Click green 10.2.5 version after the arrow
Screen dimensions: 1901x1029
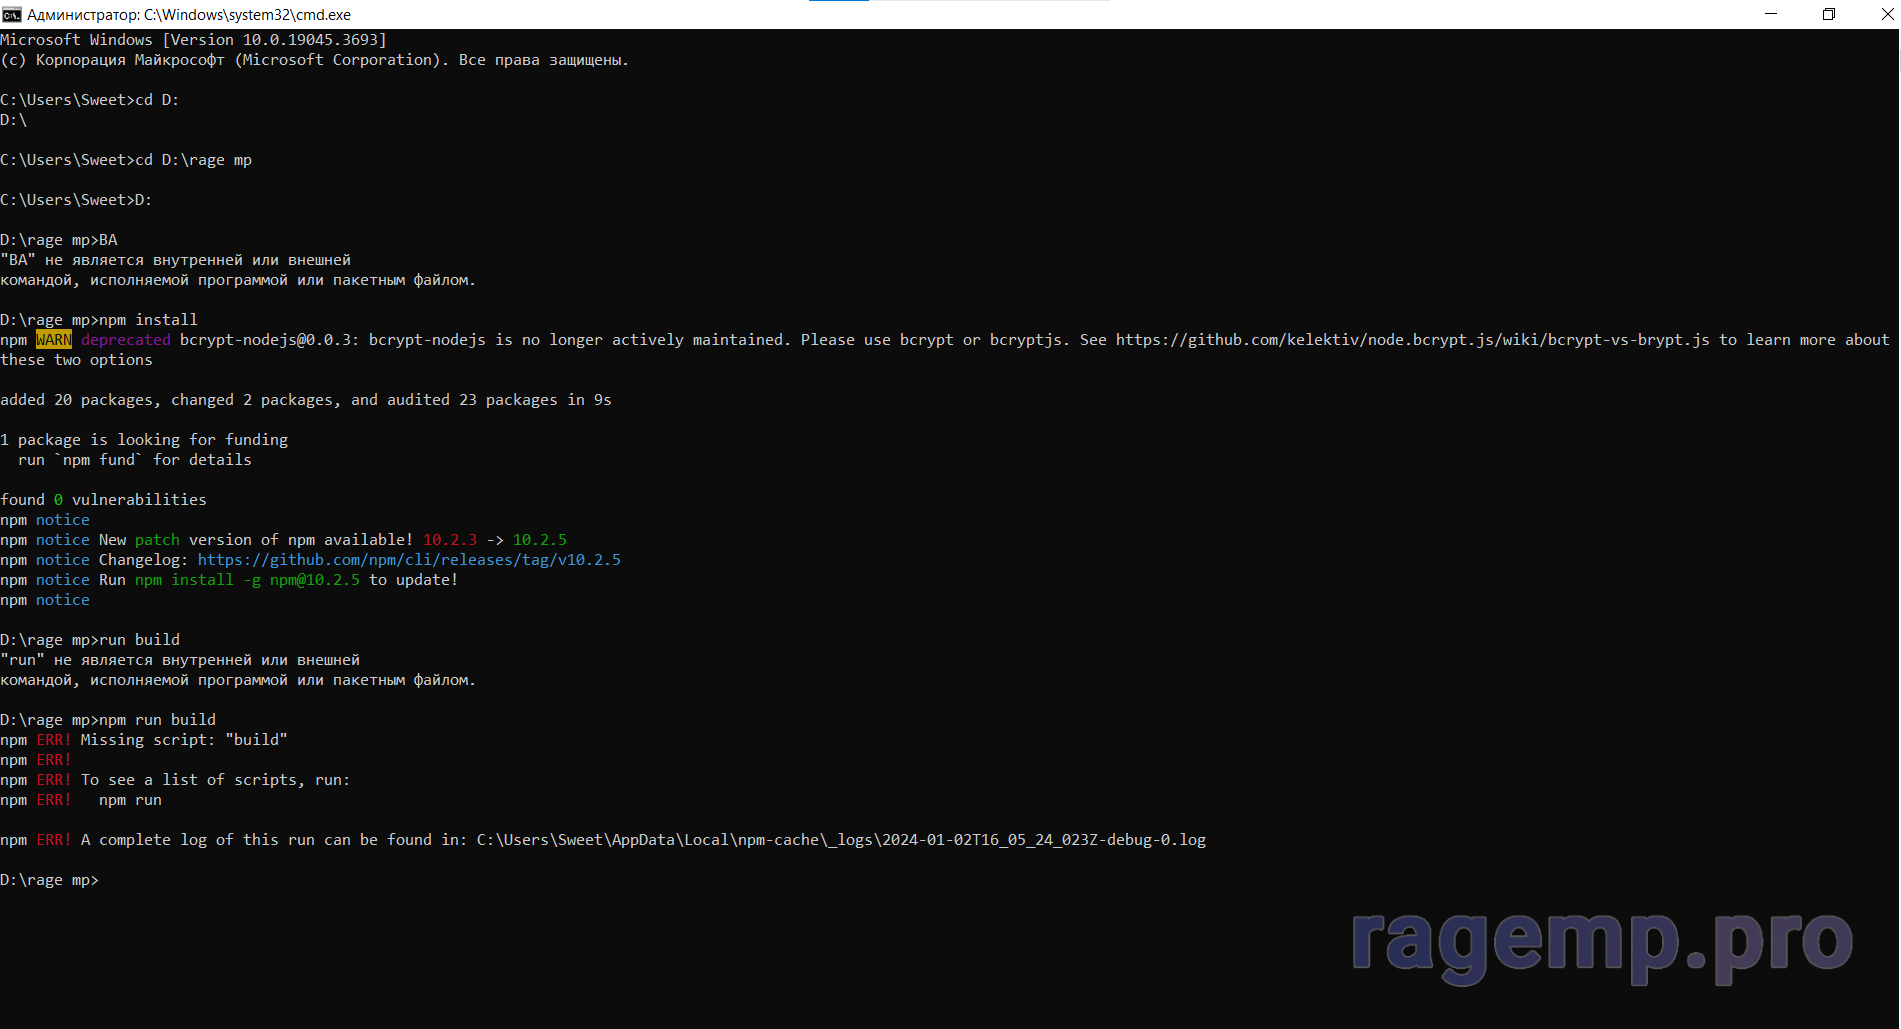[x=539, y=540]
